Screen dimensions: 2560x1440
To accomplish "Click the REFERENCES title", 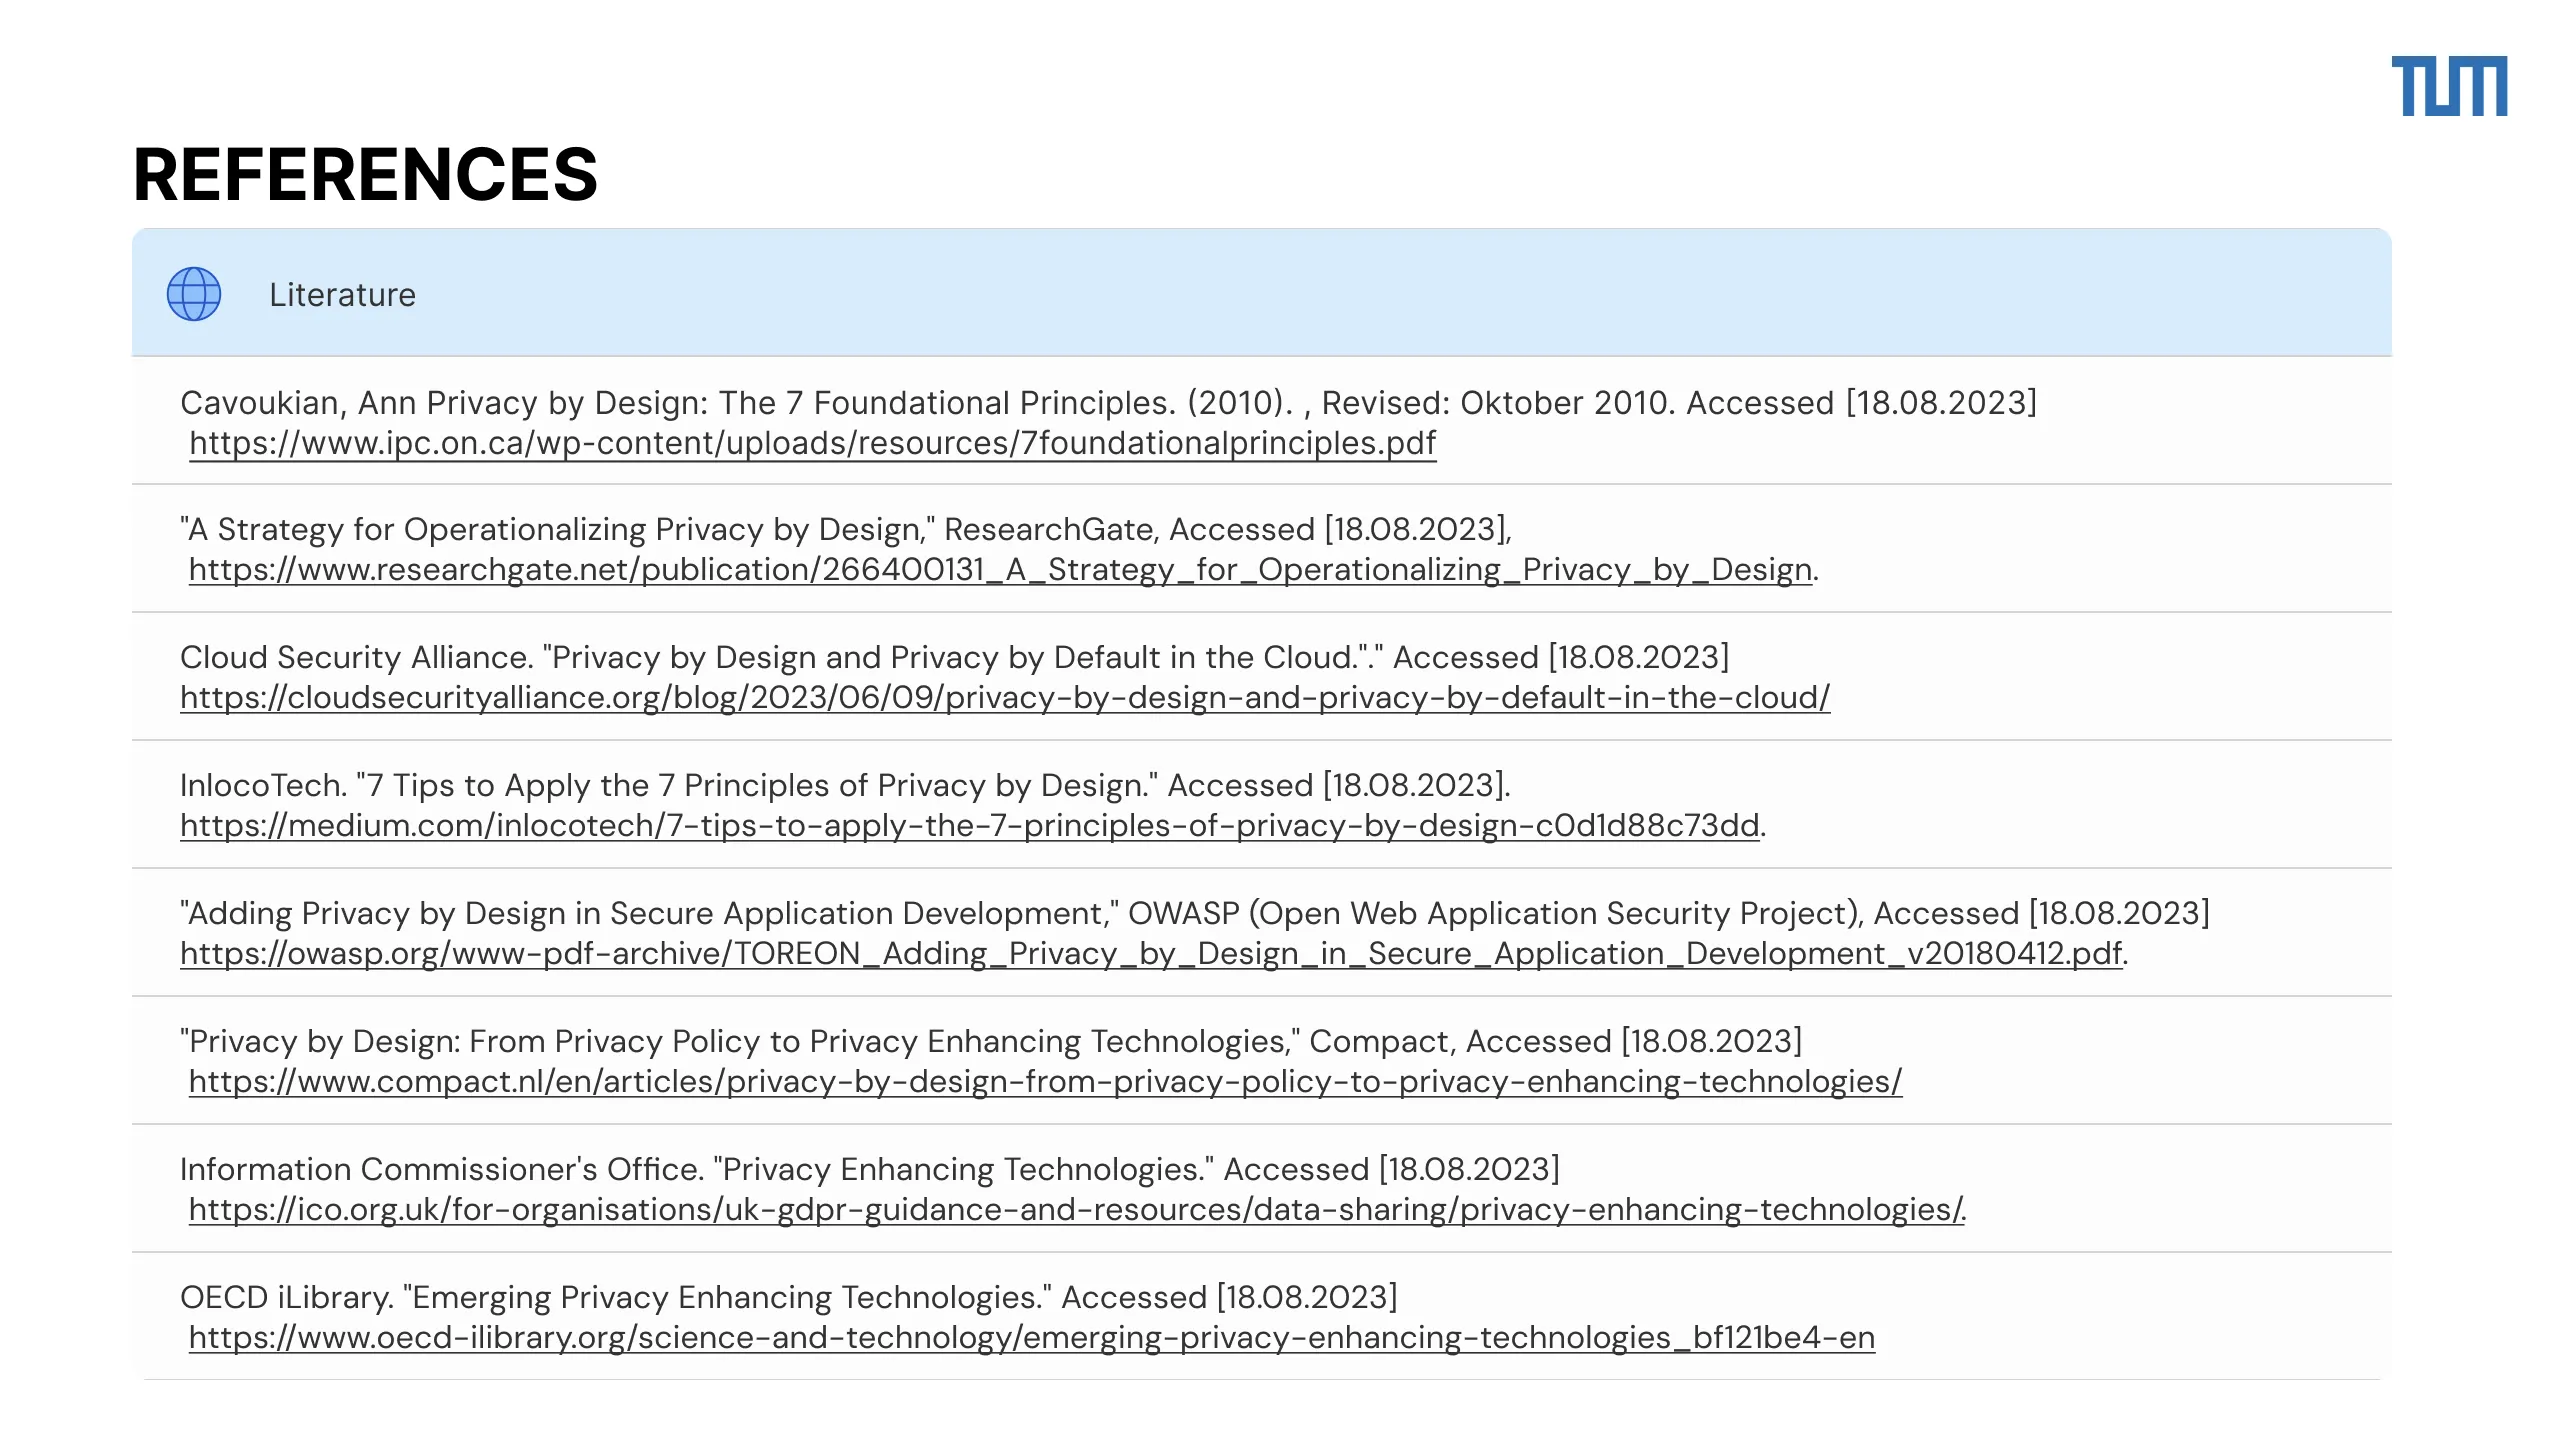I will pos(365,174).
